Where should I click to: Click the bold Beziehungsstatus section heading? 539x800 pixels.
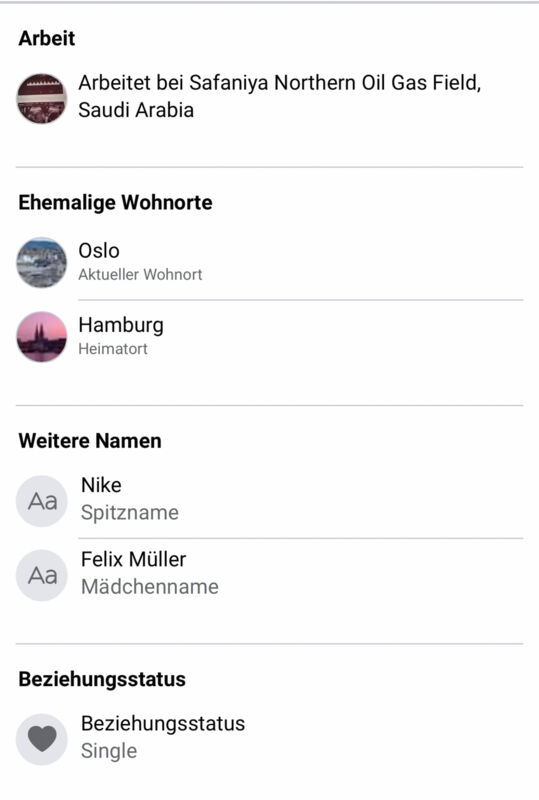pyautogui.click(x=102, y=680)
